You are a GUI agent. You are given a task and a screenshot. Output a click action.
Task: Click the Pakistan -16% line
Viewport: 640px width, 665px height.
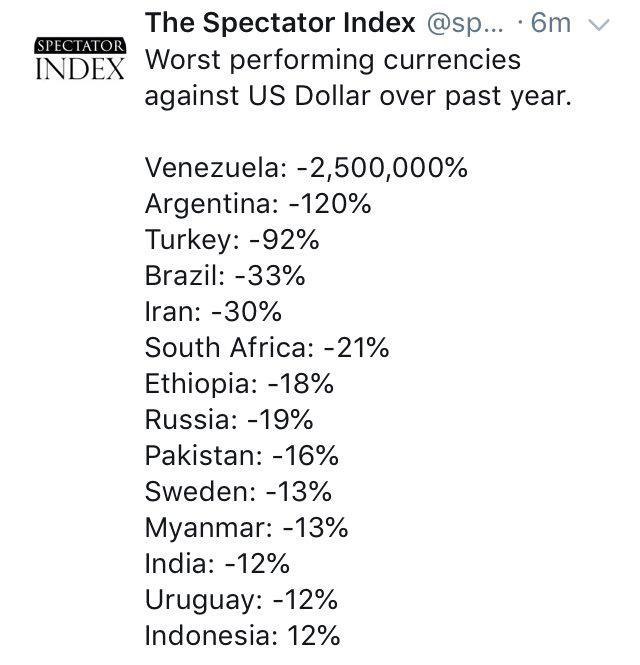[242, 456]
